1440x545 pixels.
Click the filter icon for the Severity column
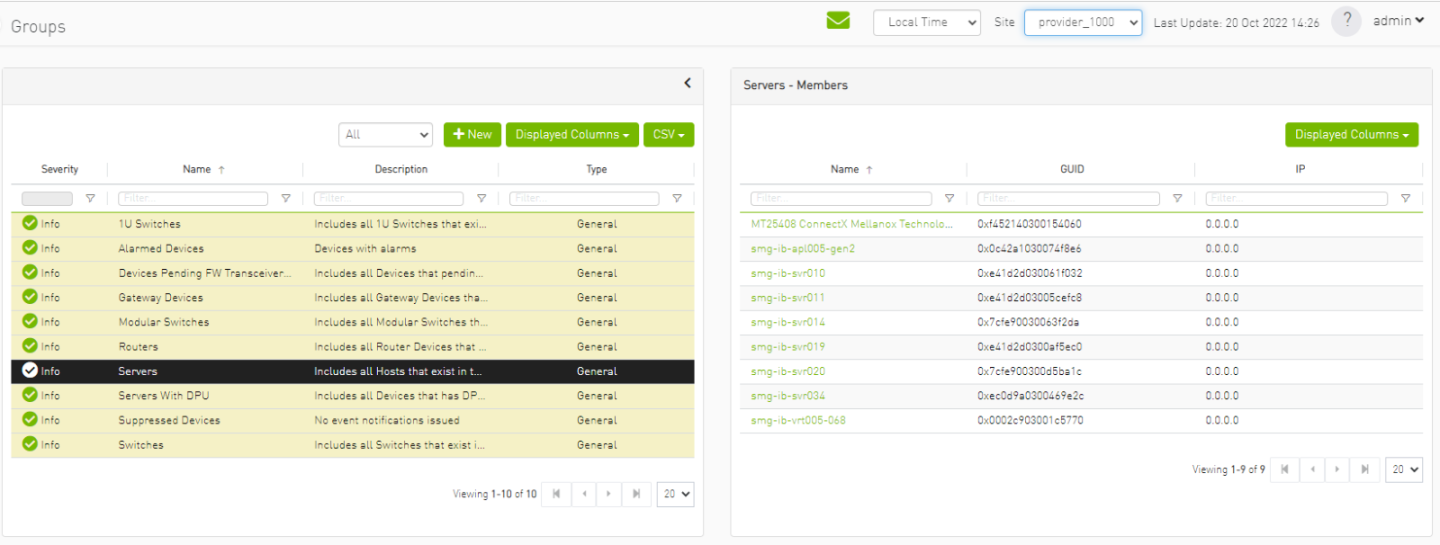[x=91, y=199]
